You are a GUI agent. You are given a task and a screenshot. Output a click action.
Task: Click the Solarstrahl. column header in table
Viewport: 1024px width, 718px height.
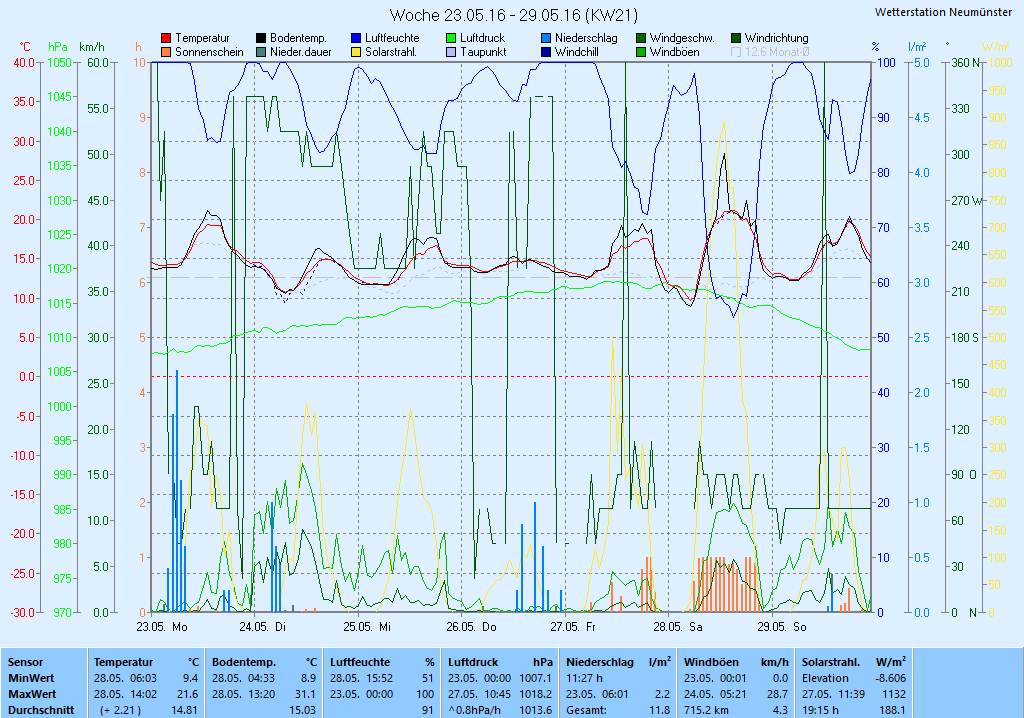click(831, 662)
